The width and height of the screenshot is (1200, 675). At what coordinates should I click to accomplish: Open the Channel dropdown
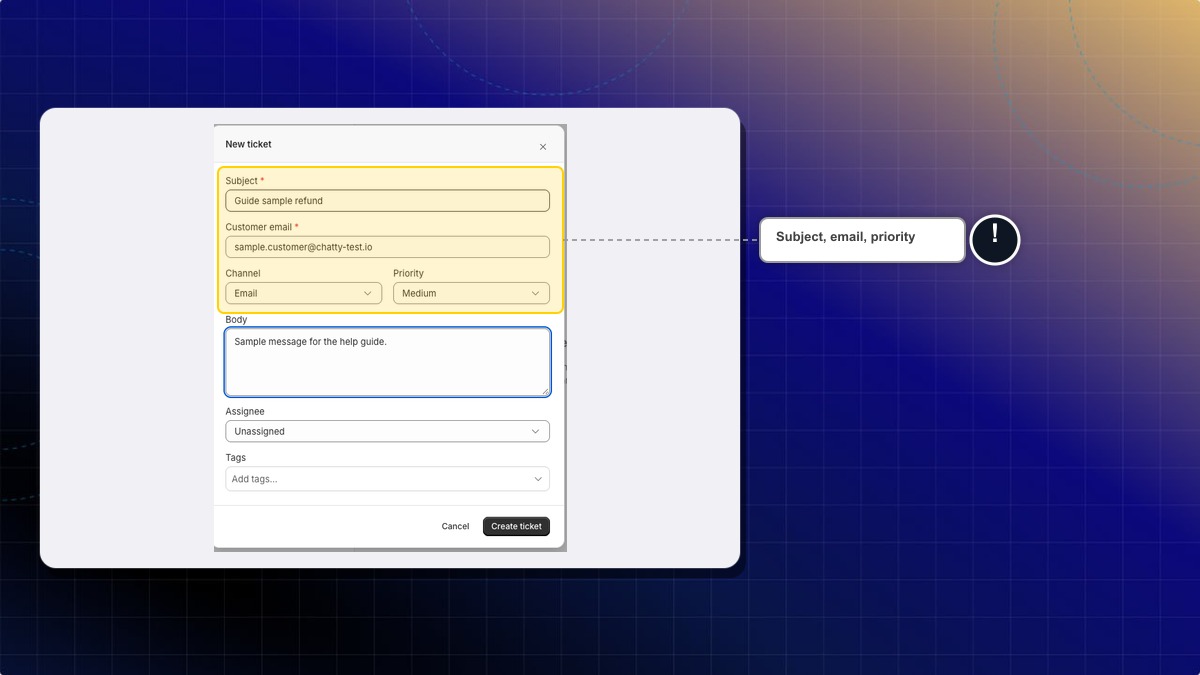tap(303, 293)
